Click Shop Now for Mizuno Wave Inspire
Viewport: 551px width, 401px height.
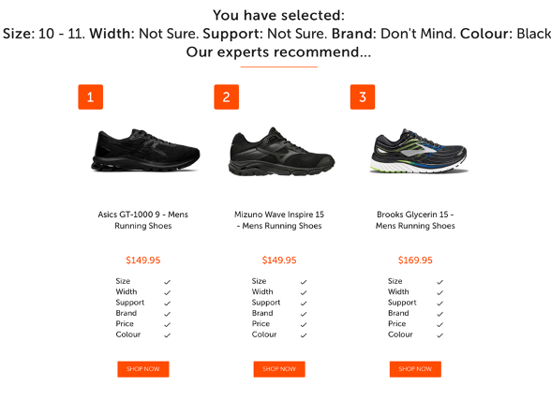(279, 369)
